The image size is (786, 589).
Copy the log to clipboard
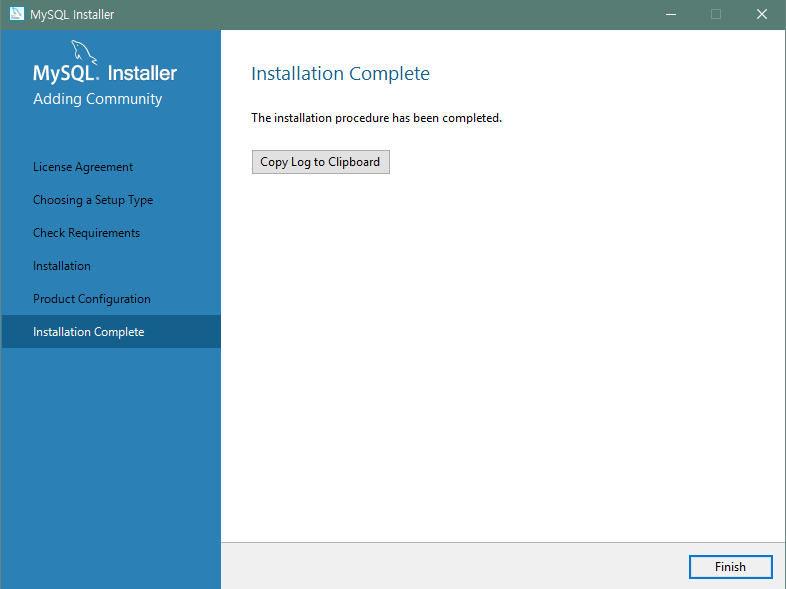click(x=320, y=162)
